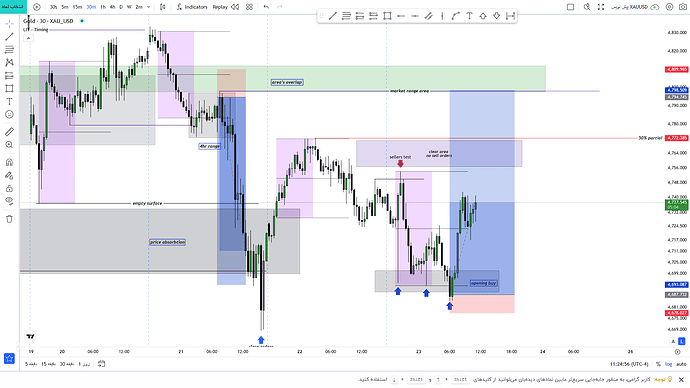Click the blue star favorites button
Screen dimensions: 690x388
[x=9, y=359]
